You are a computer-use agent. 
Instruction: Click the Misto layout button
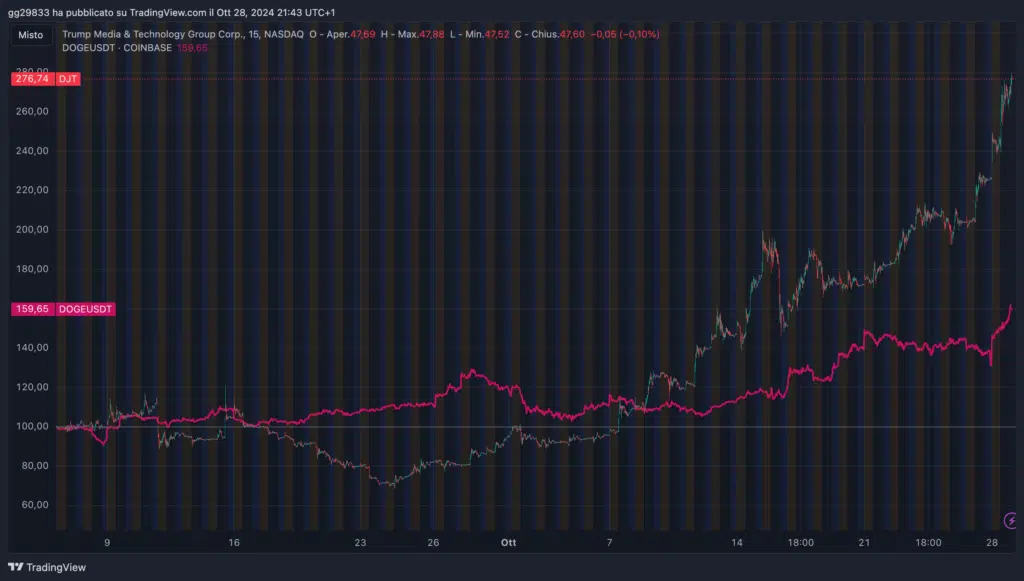31,35
